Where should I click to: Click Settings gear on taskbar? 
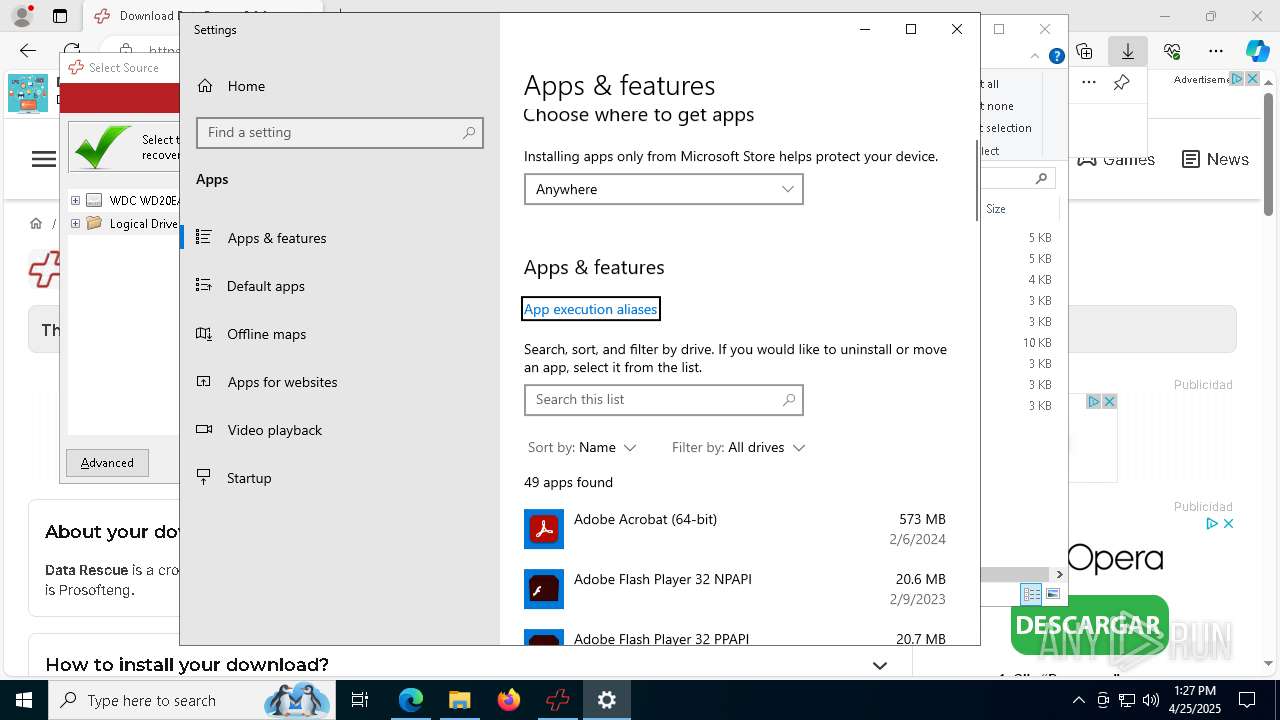pyautogui.click(x=606, y=700)
